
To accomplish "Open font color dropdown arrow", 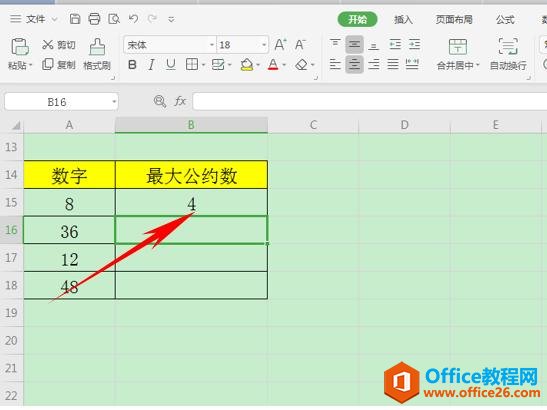I will point(284,65).
